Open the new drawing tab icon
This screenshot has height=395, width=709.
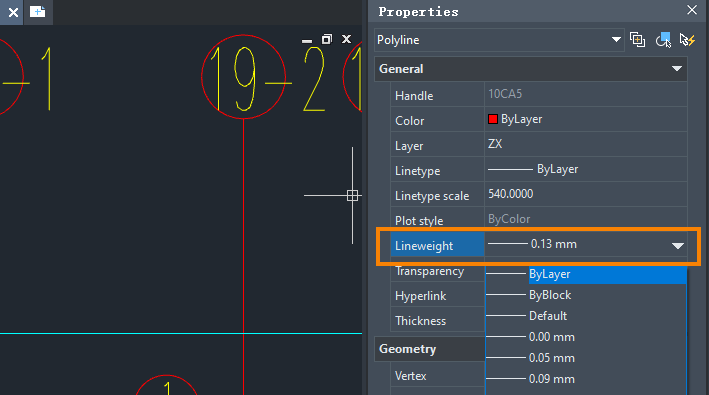tap(38, 12)
